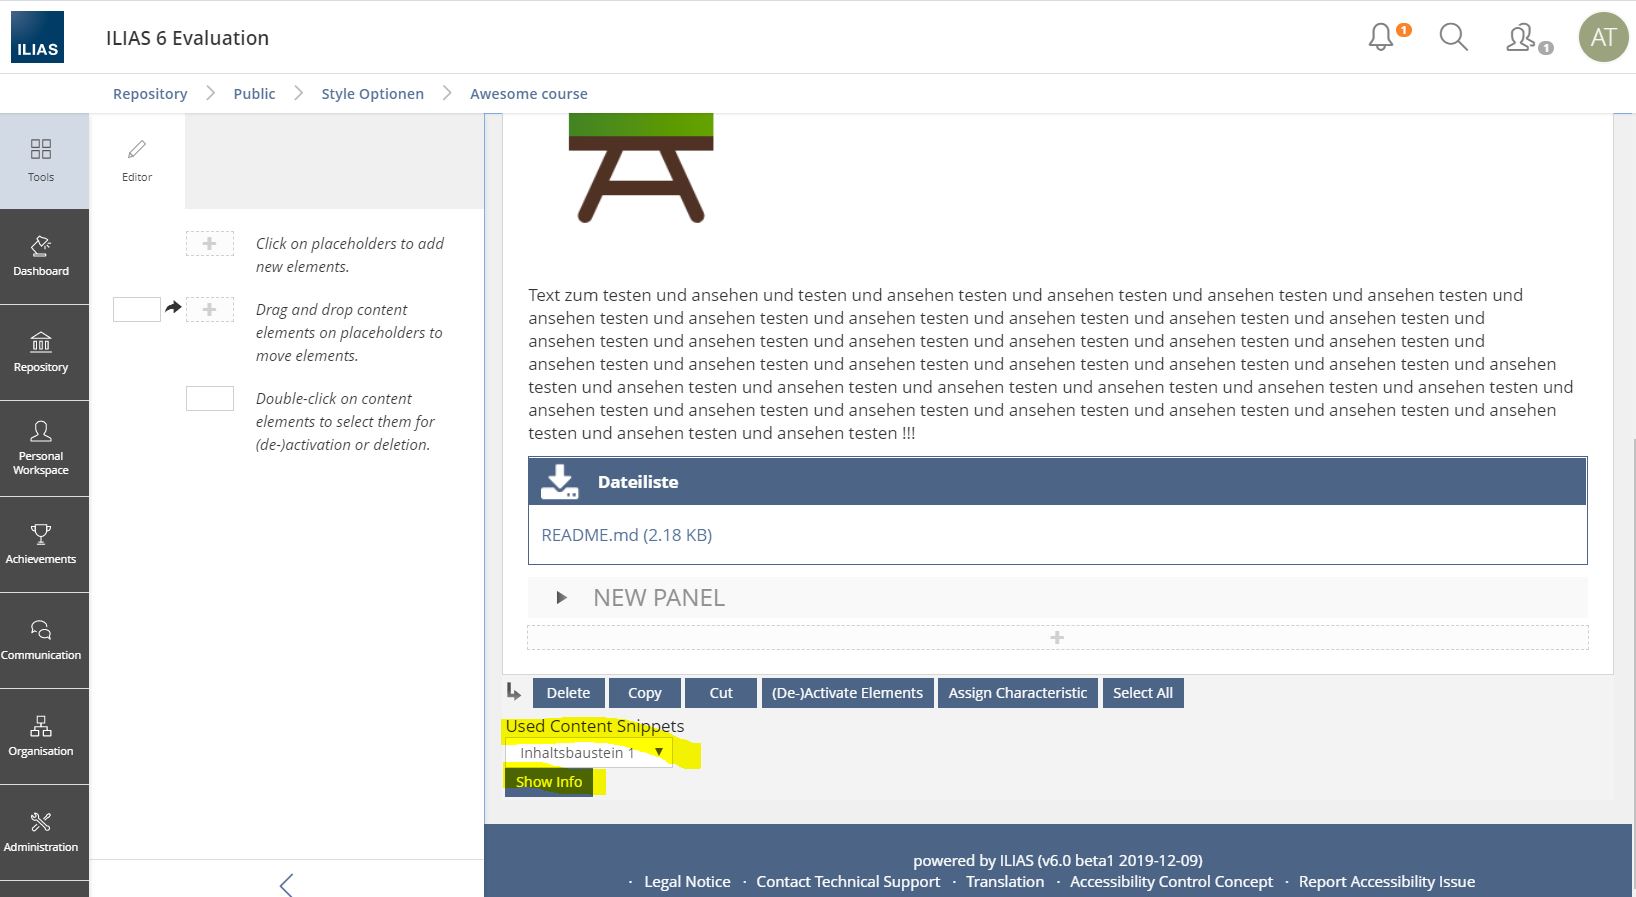Click the Repository breadcrumb
Screen dimensions: 1636x897
150,94
